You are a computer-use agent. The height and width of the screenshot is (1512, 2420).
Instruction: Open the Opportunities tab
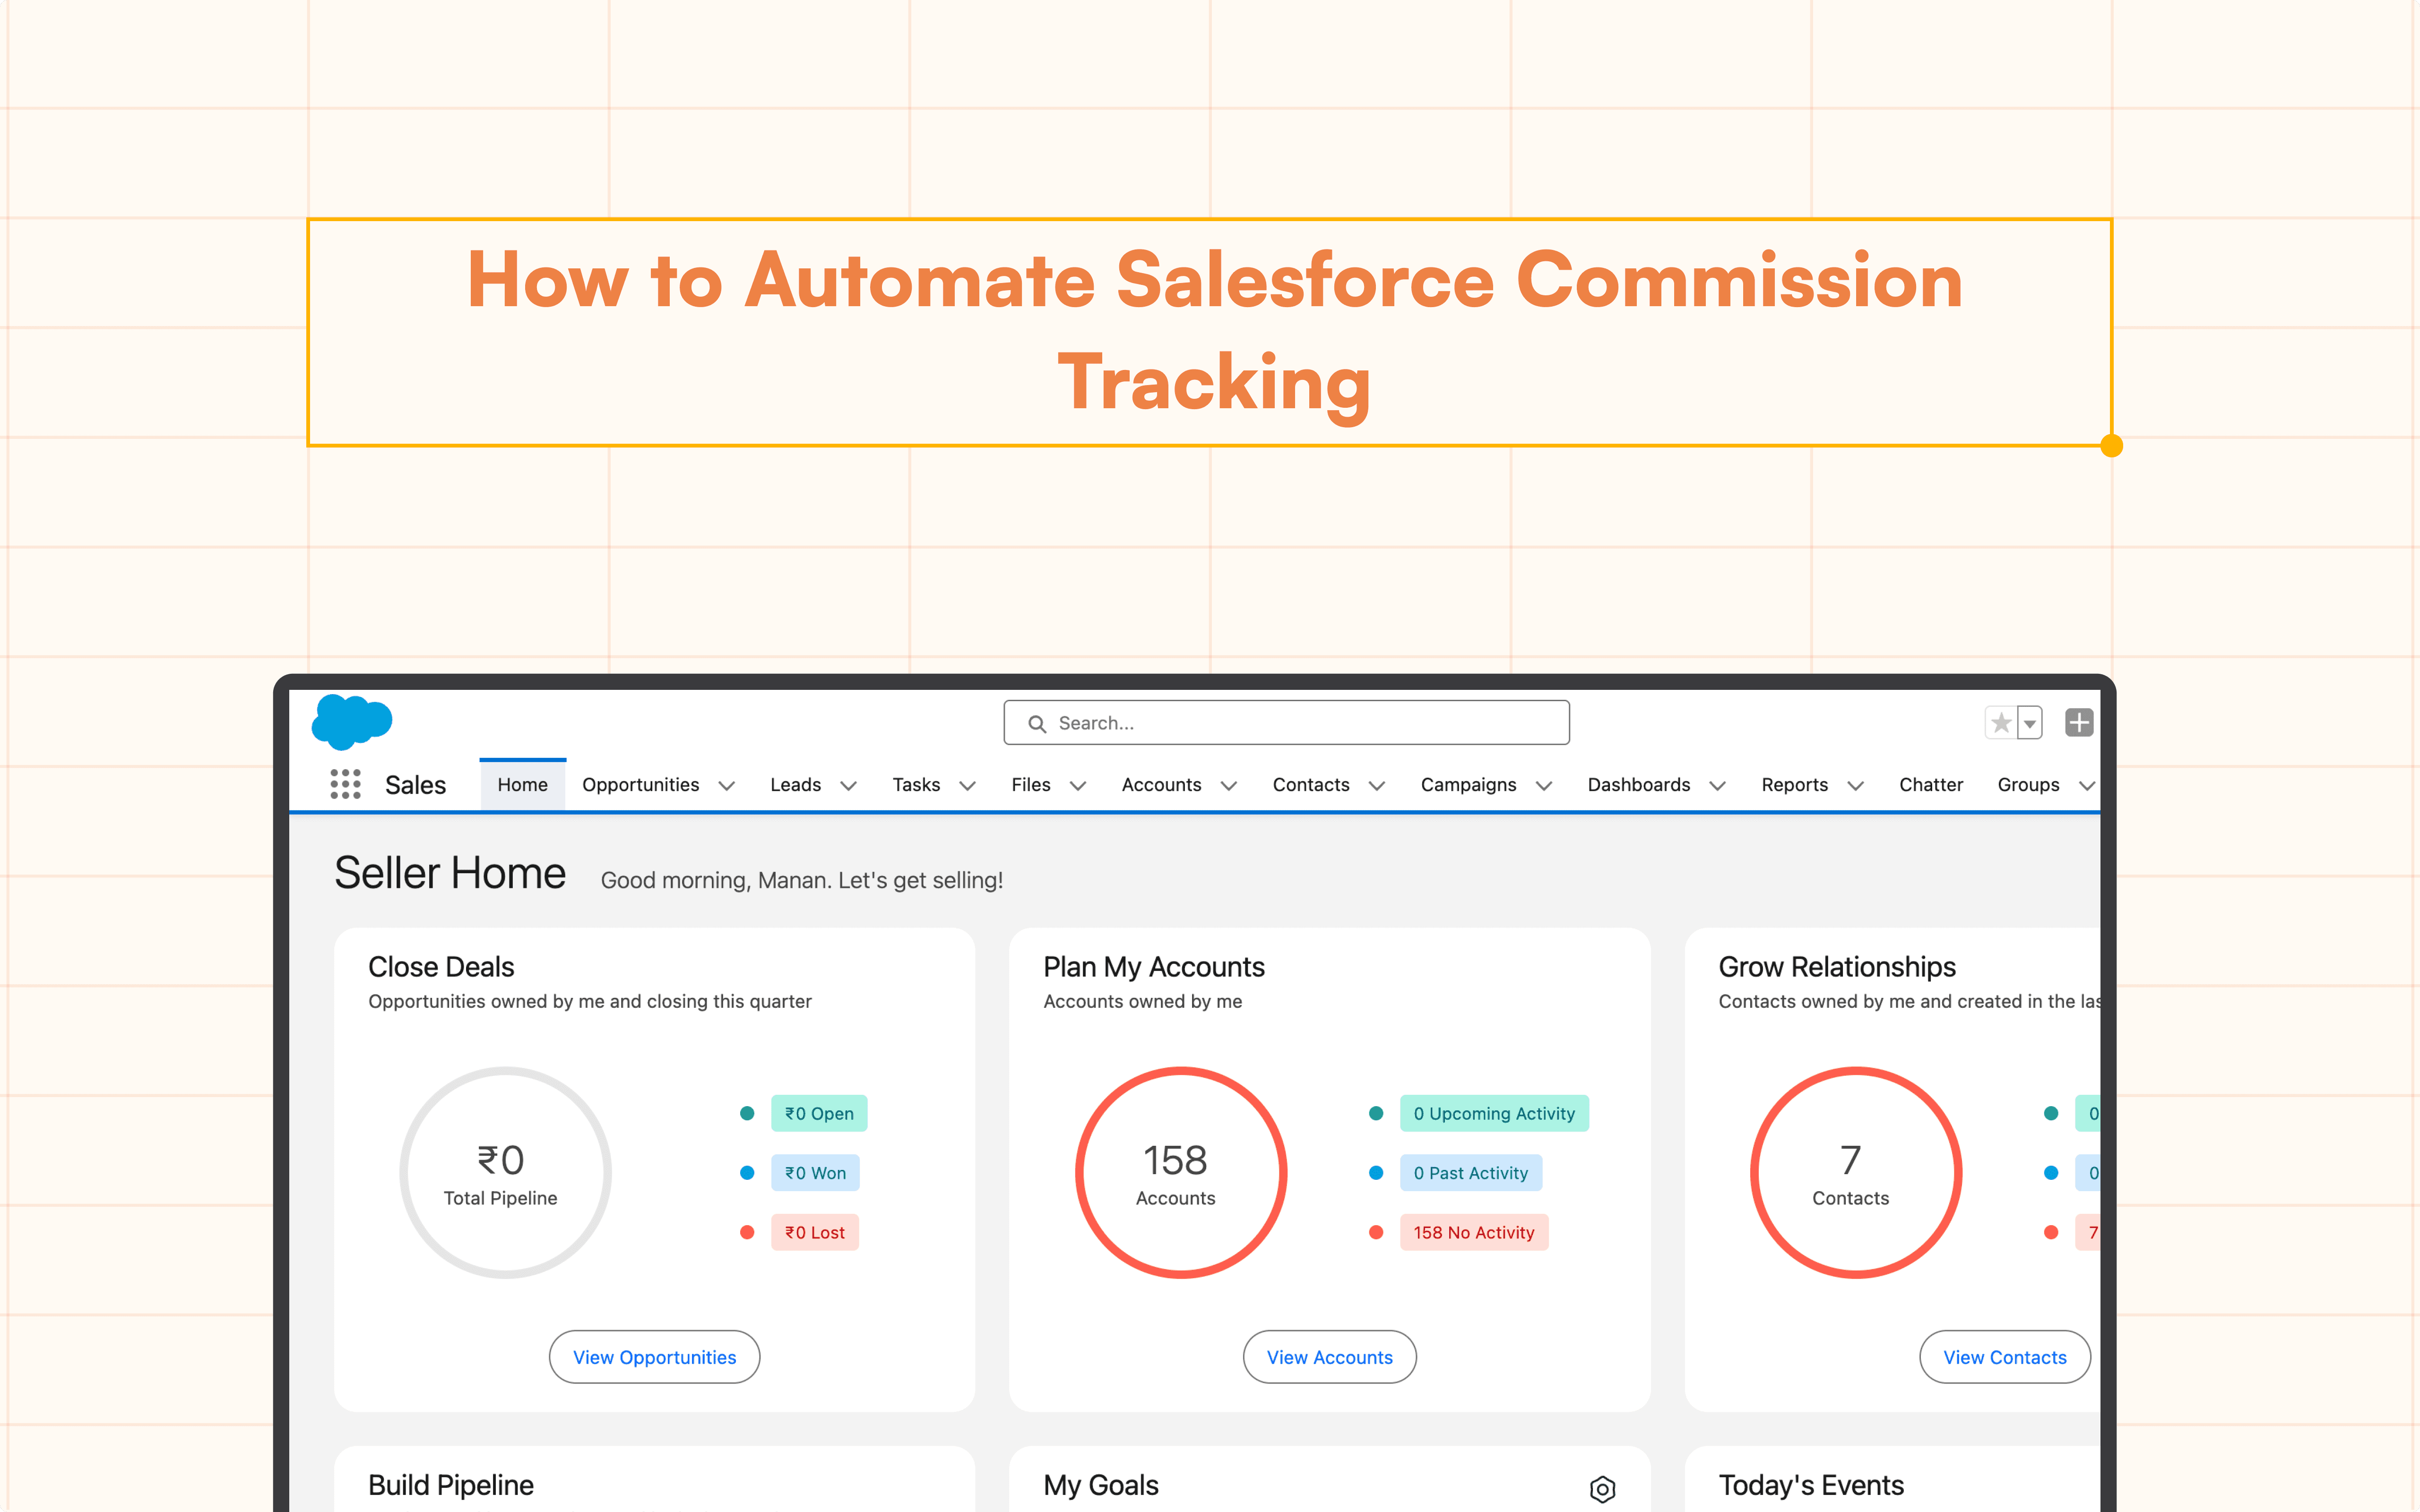point(640,785)
